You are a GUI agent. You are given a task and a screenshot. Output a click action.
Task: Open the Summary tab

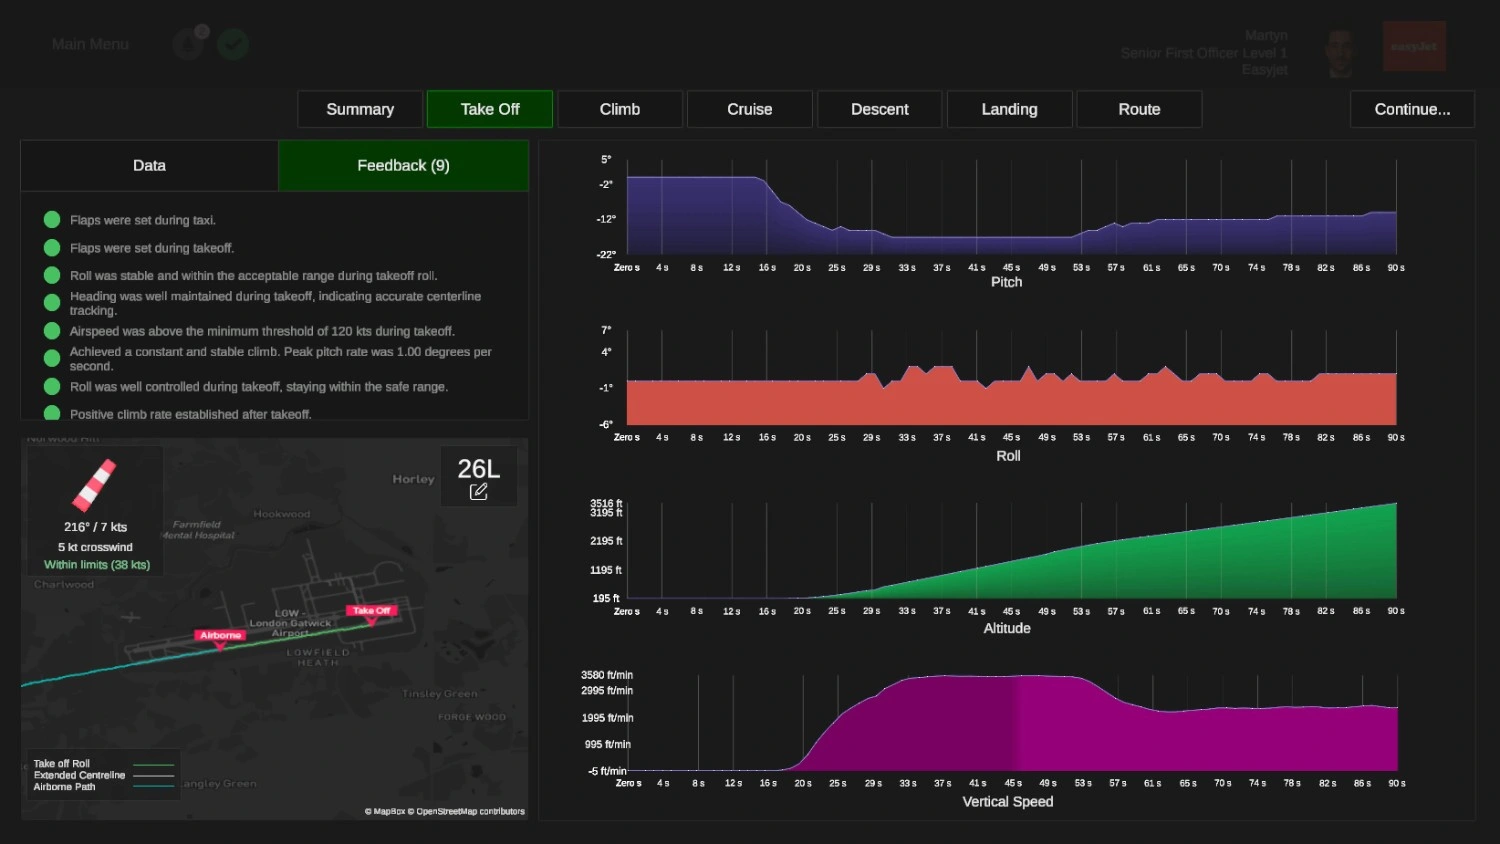point(360,109)
